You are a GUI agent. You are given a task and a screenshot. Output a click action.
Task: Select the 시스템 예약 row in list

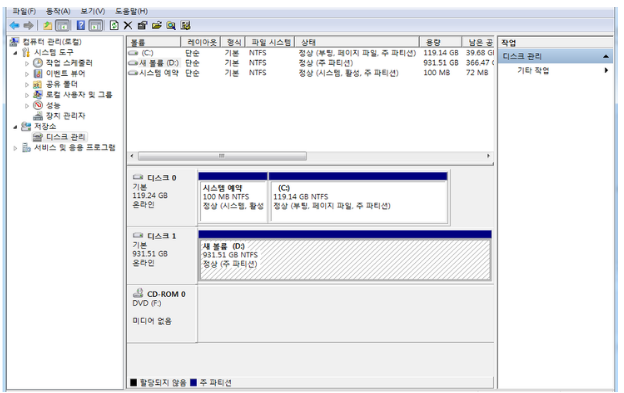[x=310, y=73]
